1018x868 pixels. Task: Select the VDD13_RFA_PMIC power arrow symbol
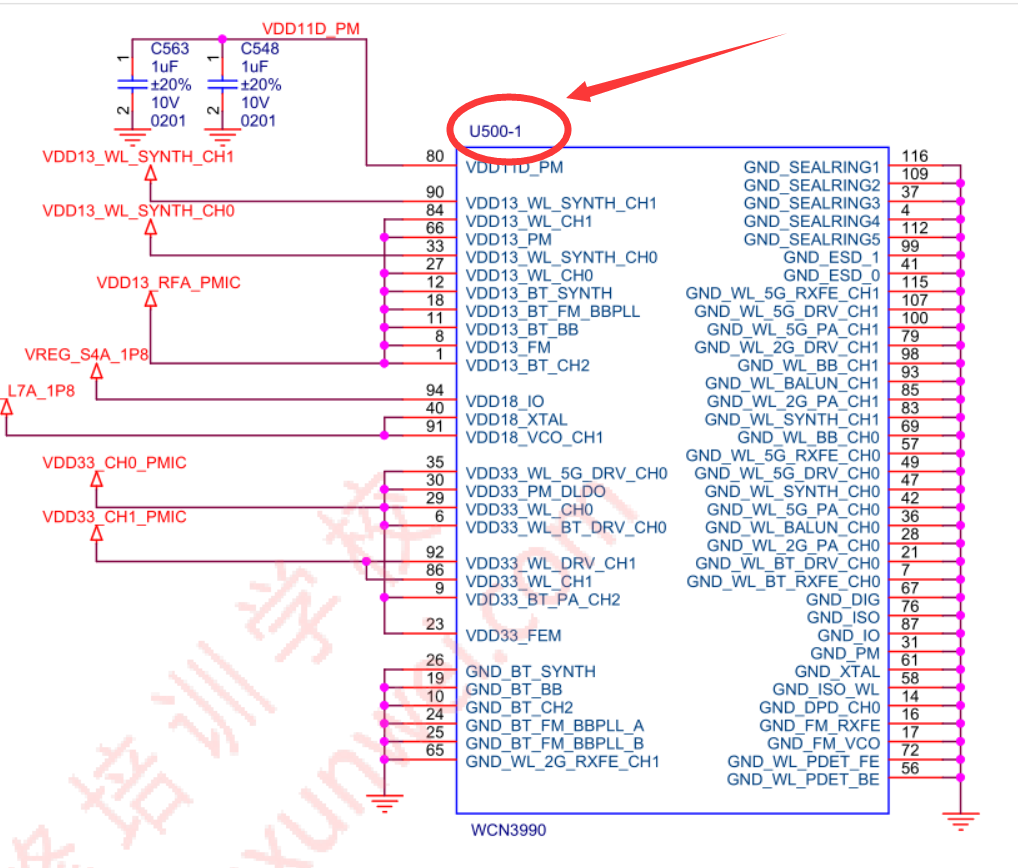(151, 299)
